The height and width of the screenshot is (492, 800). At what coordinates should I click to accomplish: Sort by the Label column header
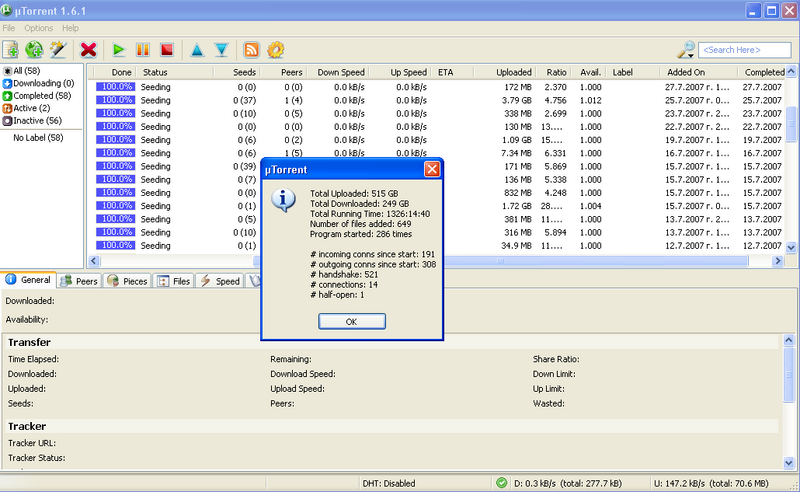coord(633,72)
